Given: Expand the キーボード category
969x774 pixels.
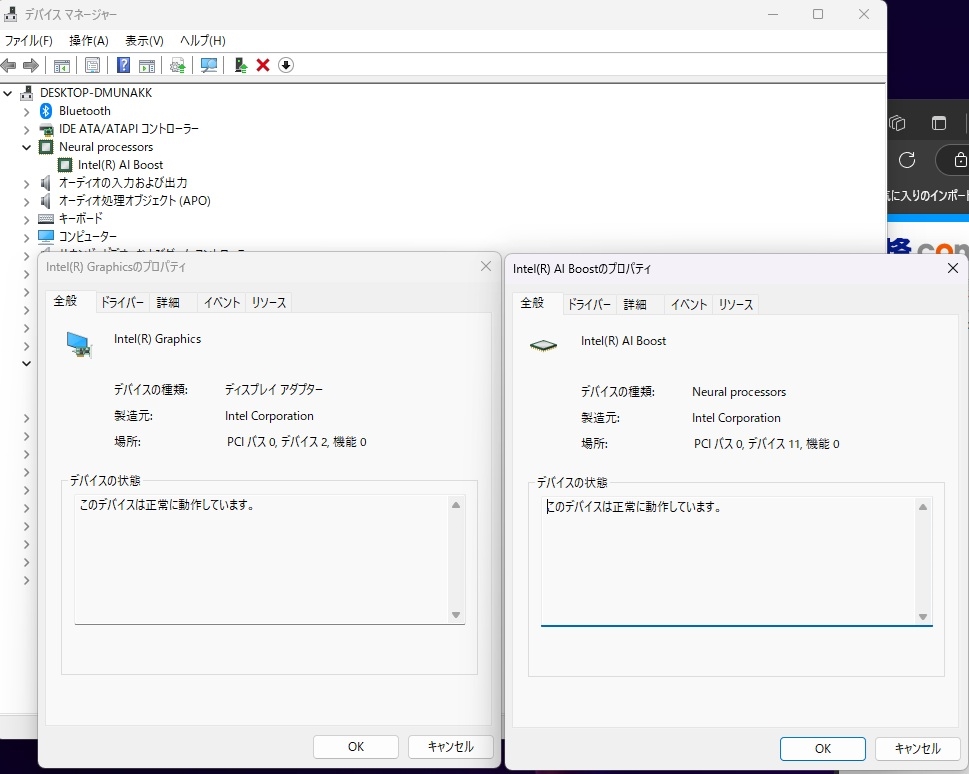Looking at the screenshot, I should [x=27, y=219].
